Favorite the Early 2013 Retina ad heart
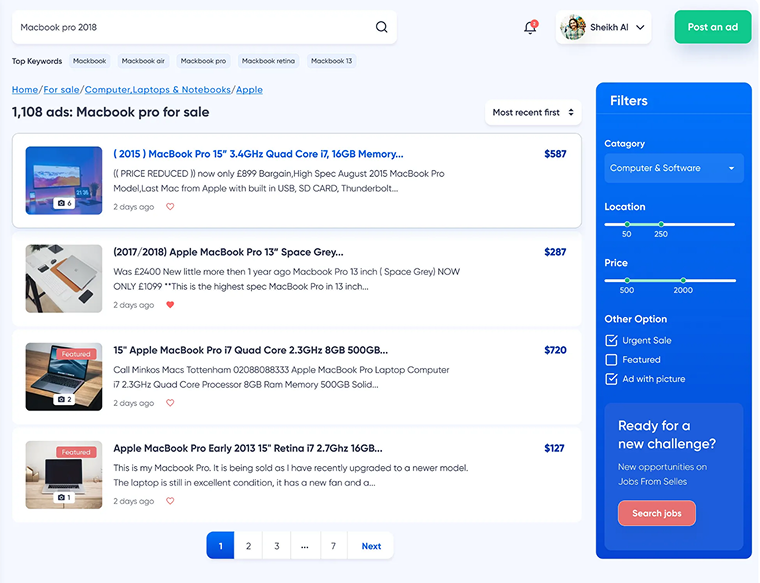The width and height of the screenshot is (760, 583). pyautogui.click(x=170, y=501)
